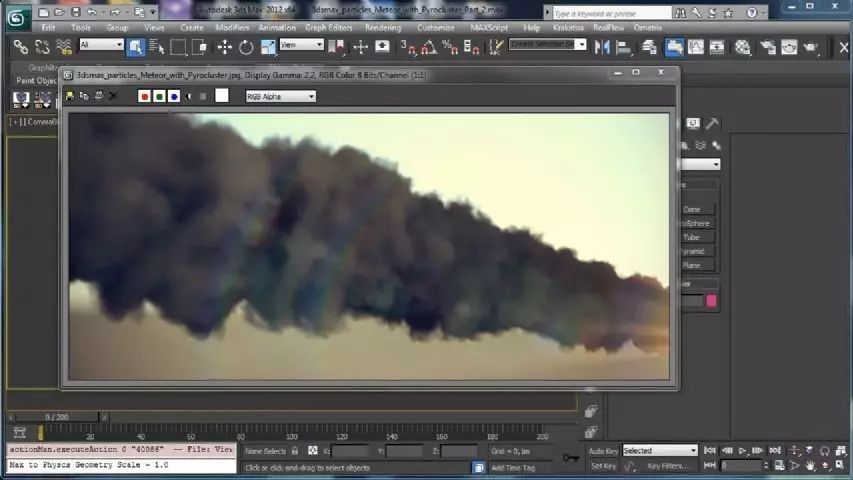The height and width of the screenshot is (480, 853).
Task: Open the Selected key filter dropdown
Action: pyautogui.click(x=659, y=451)
